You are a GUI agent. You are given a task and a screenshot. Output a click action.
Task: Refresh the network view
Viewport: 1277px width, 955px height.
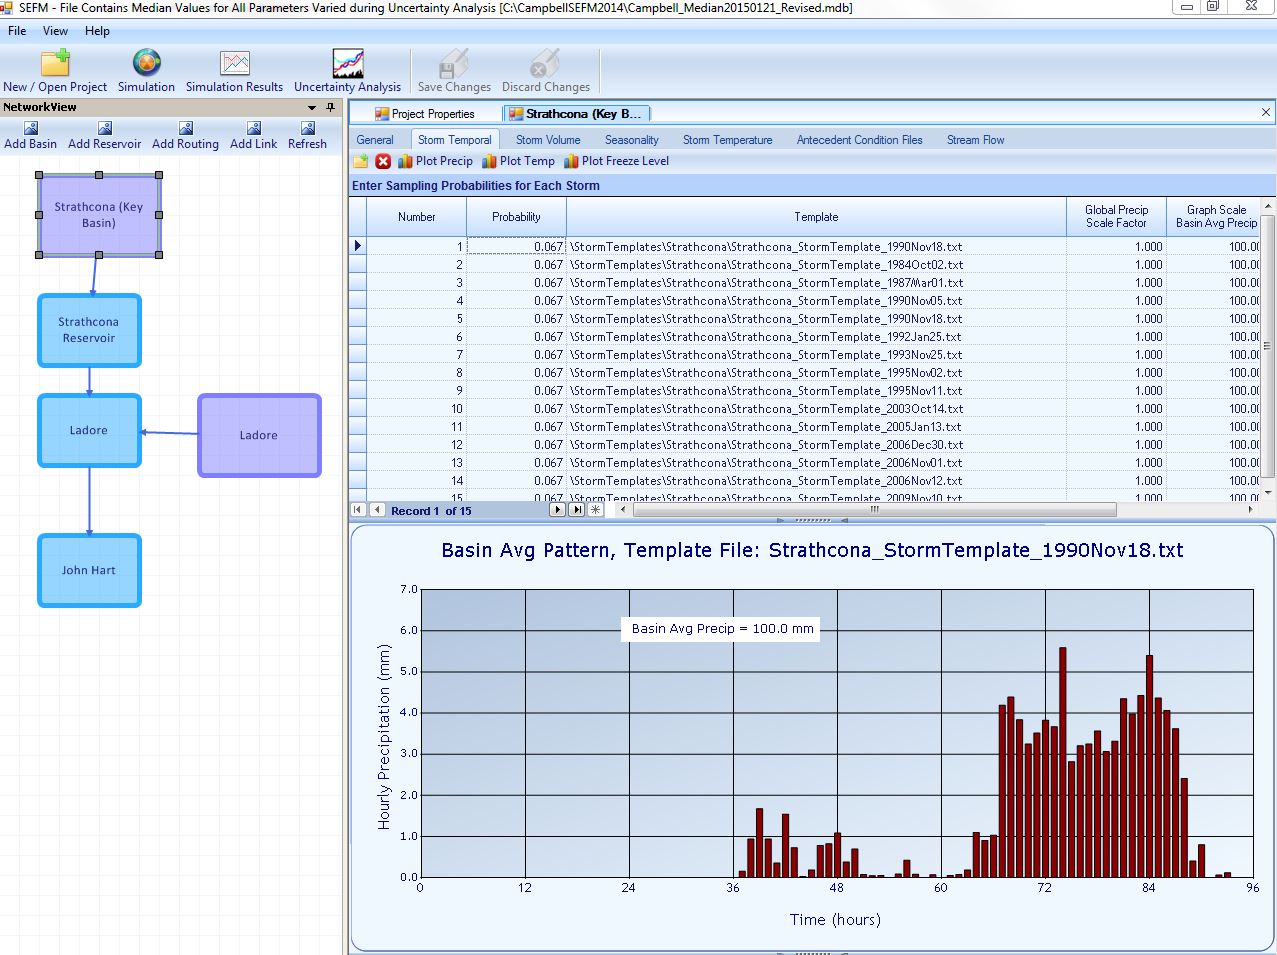point(308,129)
